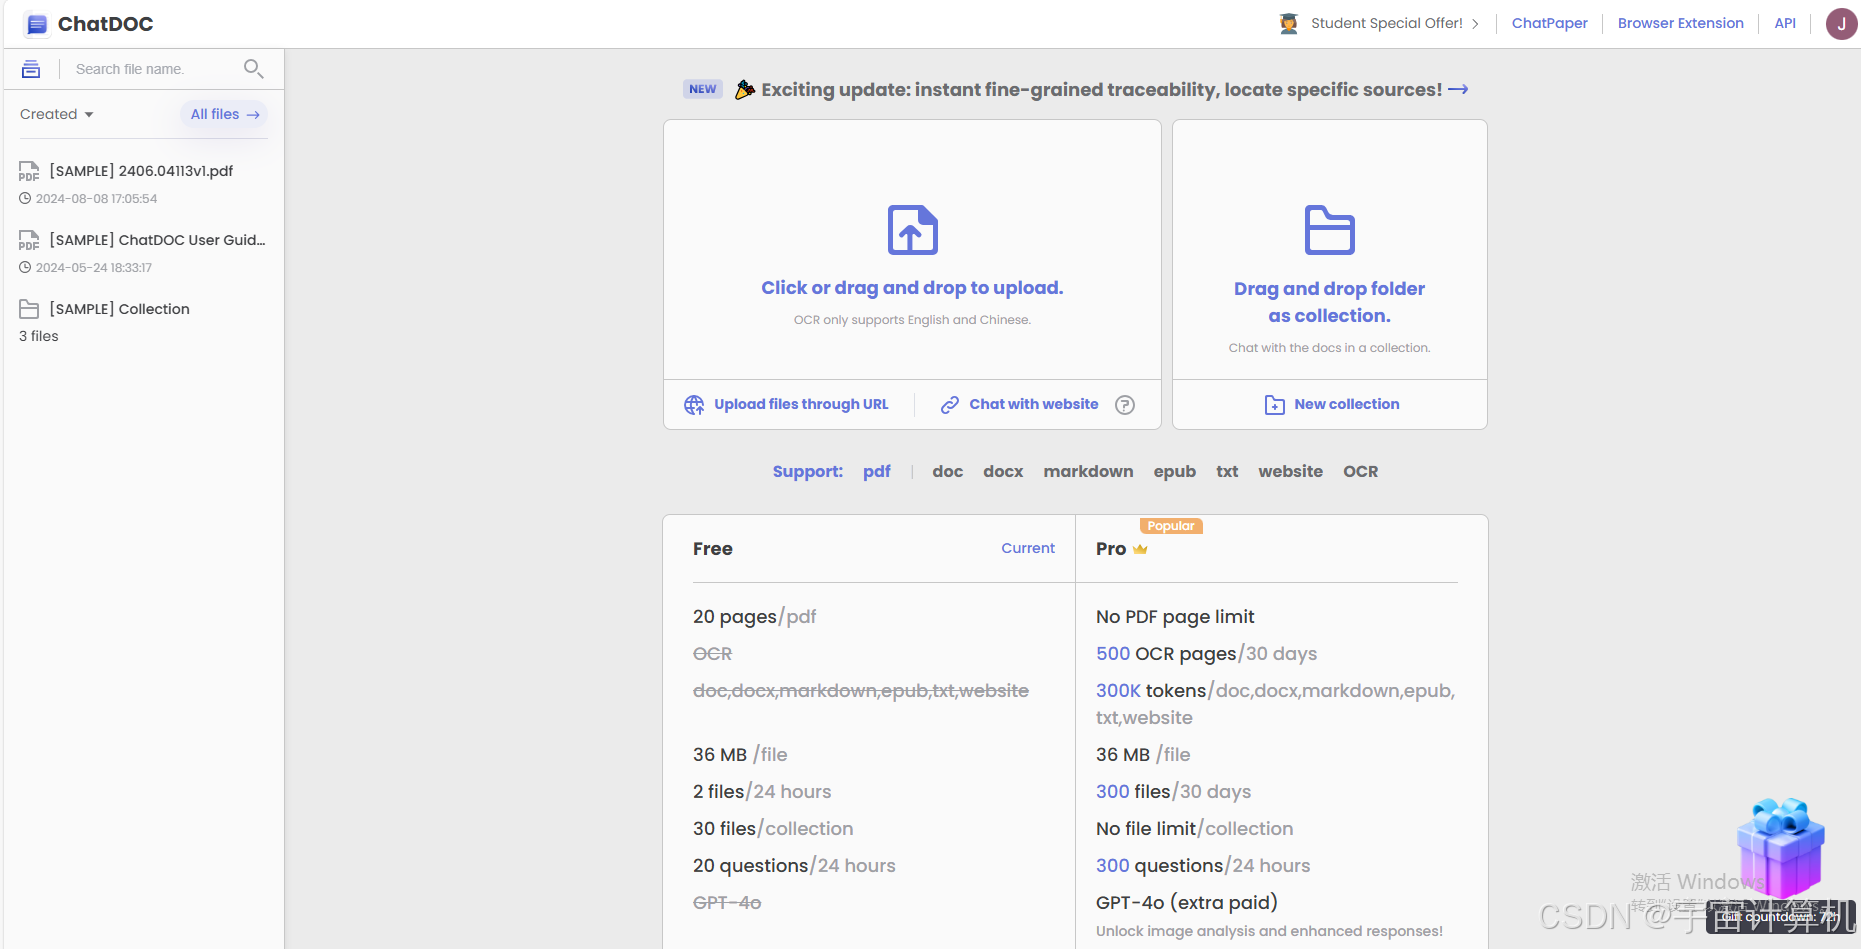Viewport: 1861px width, 949px height.
Task: Expand the Student Special Offer chevron
Action: 1475,24
